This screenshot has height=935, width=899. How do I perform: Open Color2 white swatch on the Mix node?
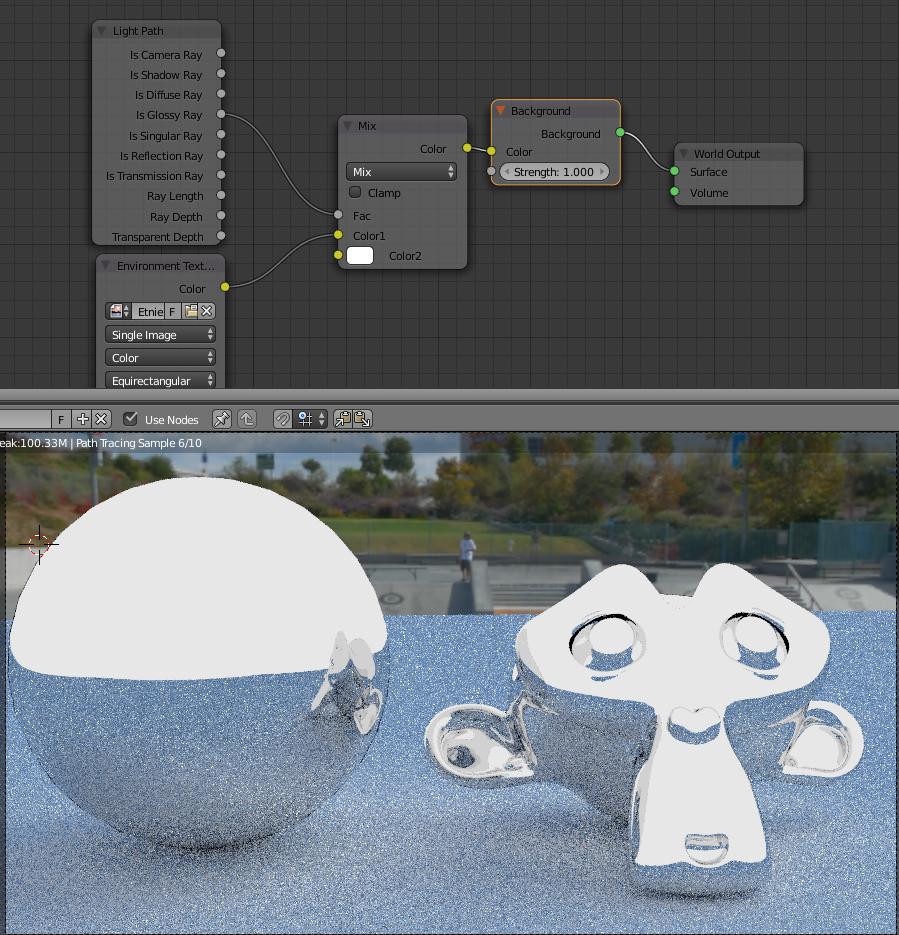tap(360, 255)
